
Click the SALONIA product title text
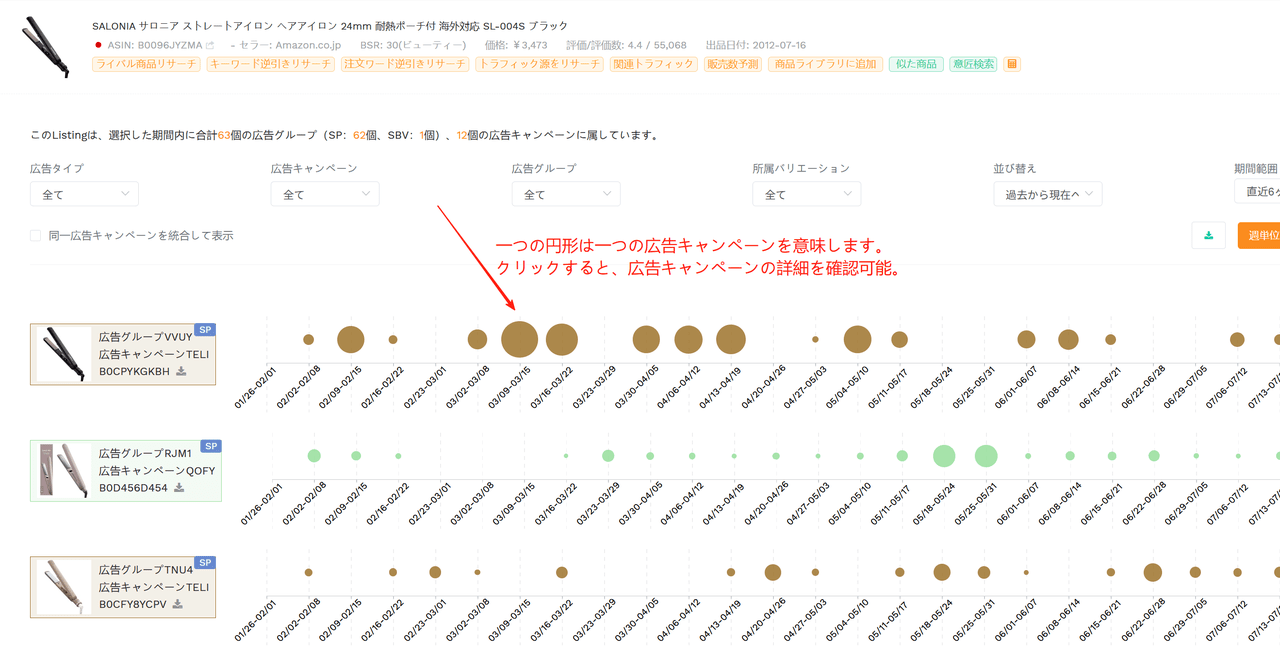coord(330,25)
